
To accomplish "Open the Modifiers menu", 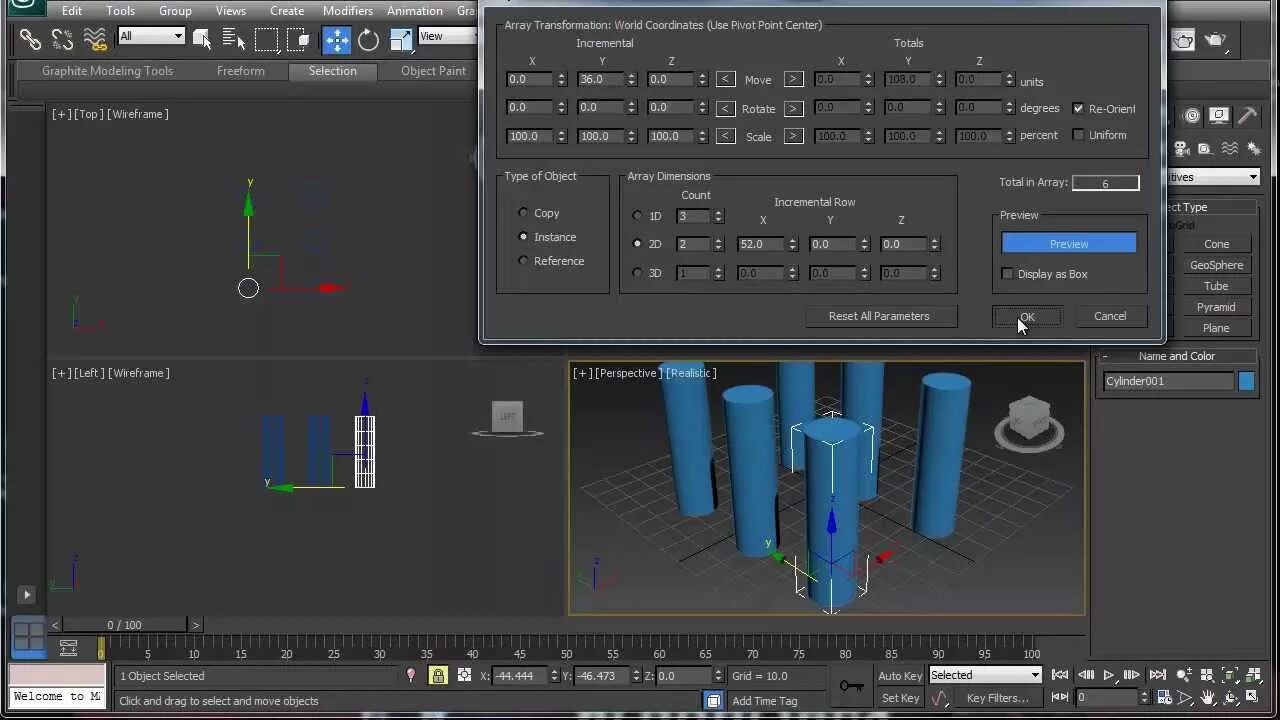I will click(x=347, y=11).
